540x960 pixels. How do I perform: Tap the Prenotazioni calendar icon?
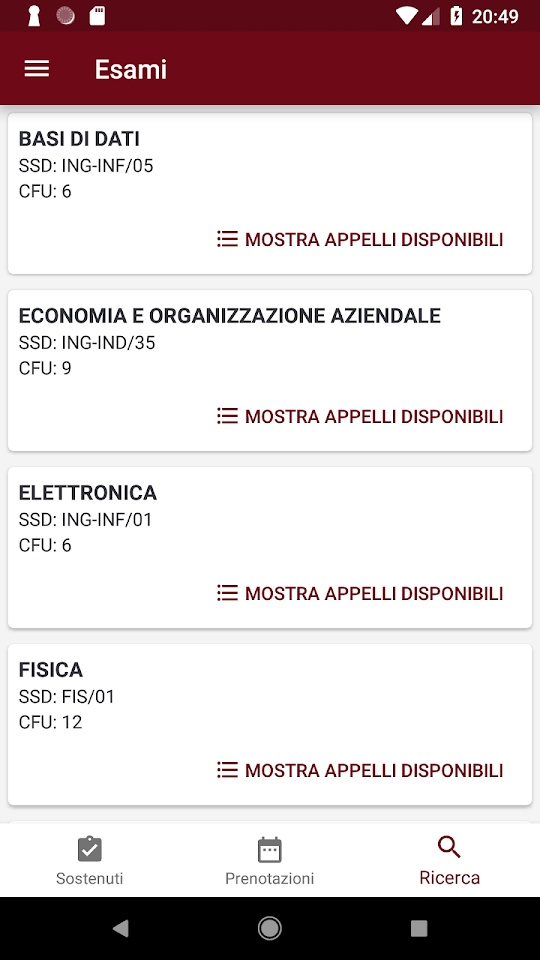tap(269, 850)
